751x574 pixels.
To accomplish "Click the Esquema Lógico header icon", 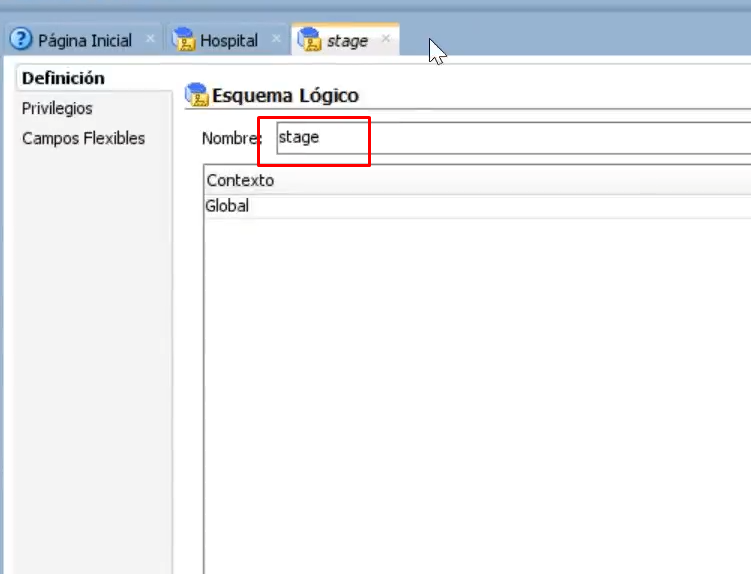I will [197, 94].
